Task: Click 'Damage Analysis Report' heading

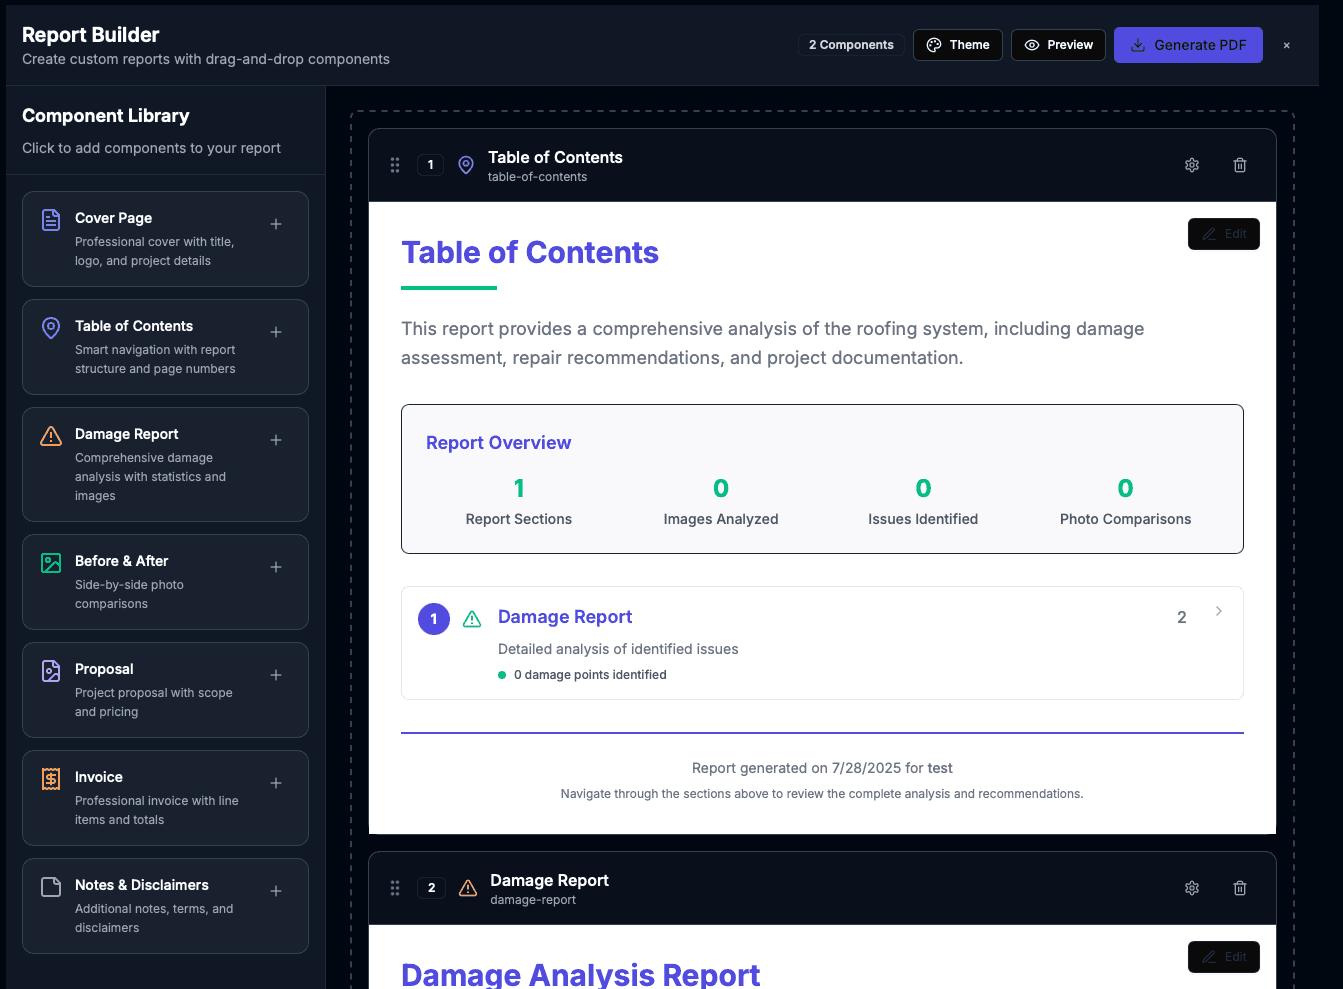Action: (580, 974)
